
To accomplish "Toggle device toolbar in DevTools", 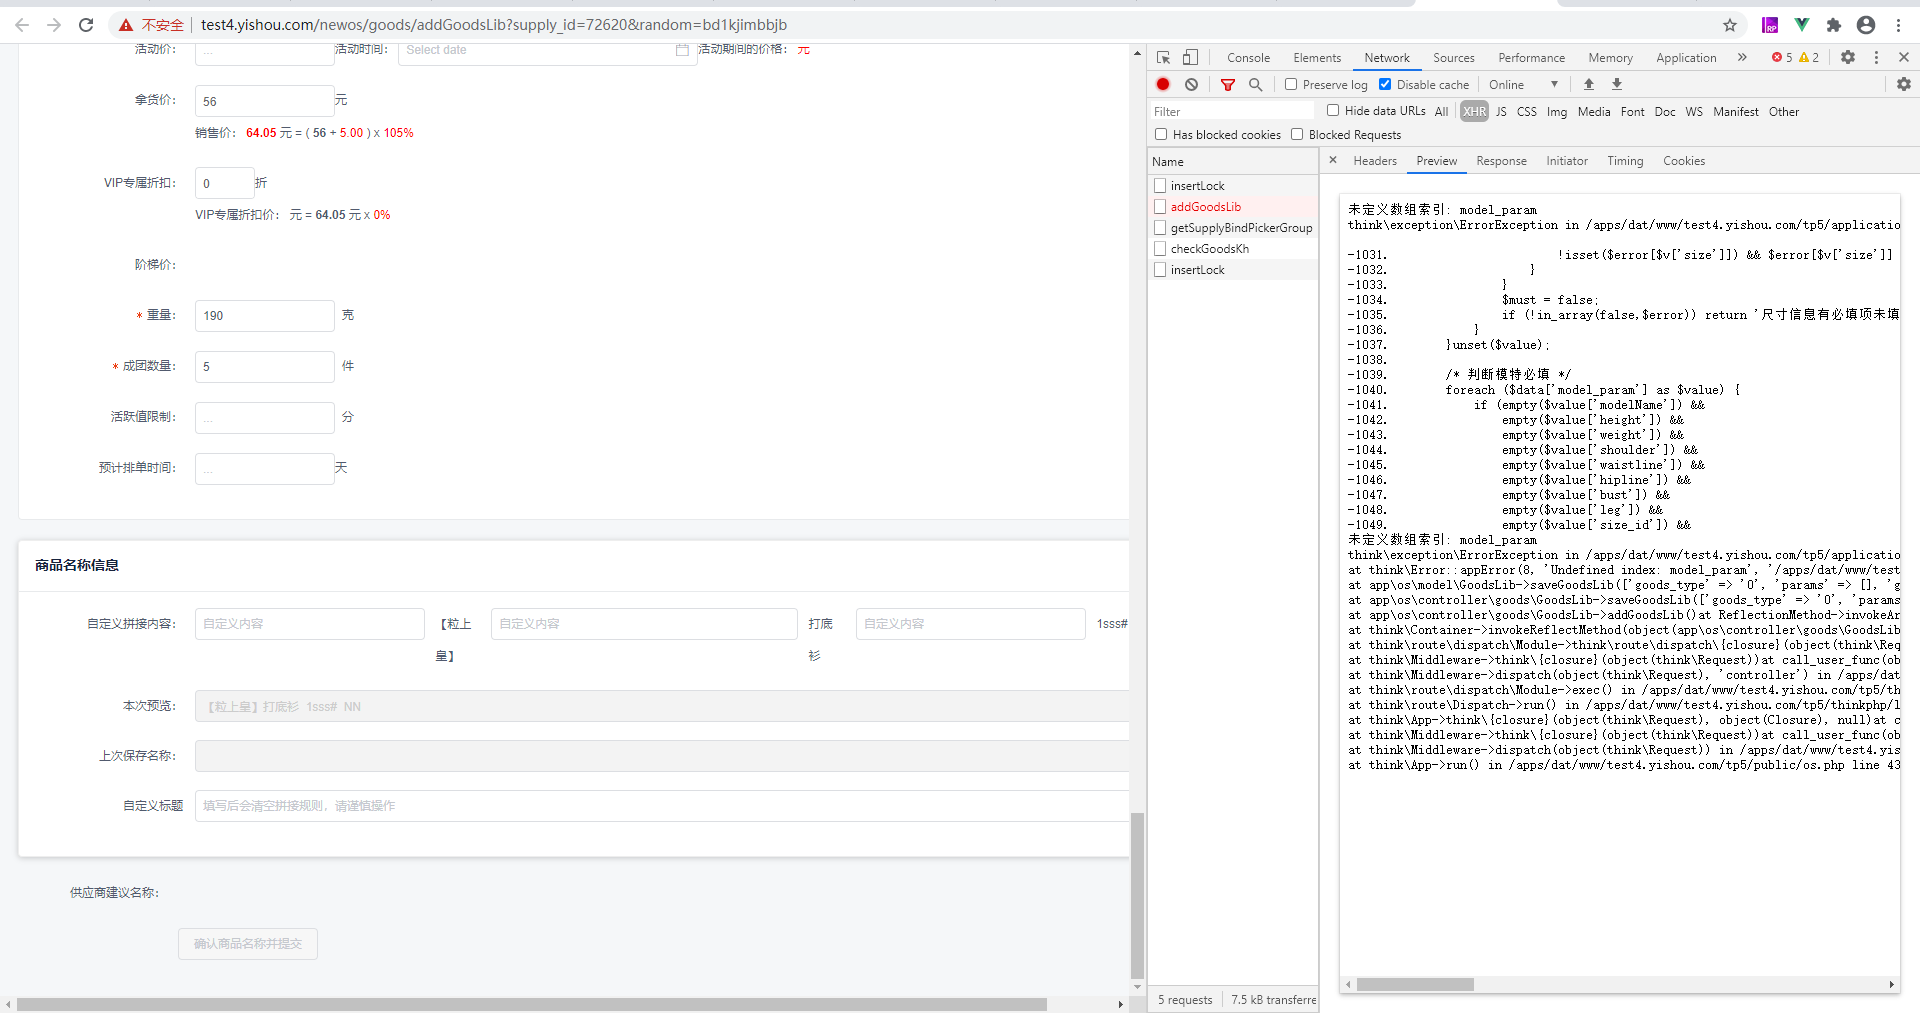I will (x=1190, y=58).
